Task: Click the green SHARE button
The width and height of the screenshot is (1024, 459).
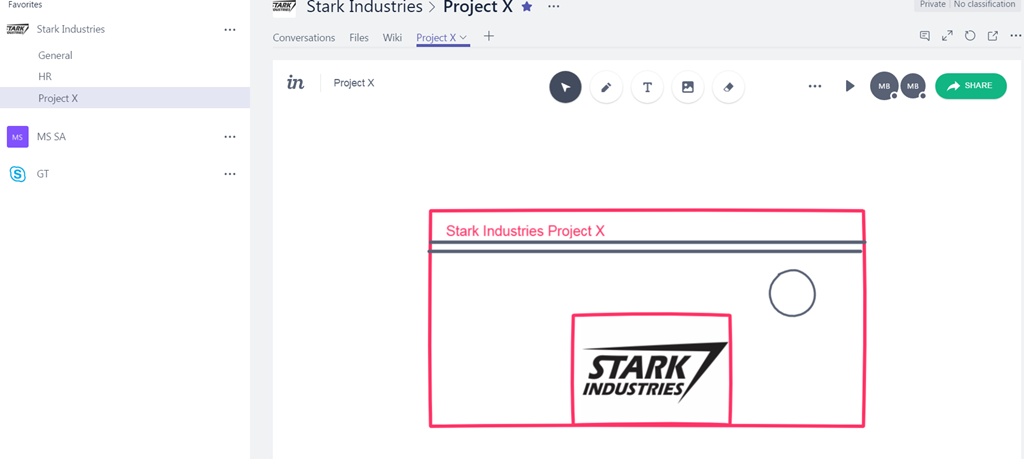Action: pos(970,86)
